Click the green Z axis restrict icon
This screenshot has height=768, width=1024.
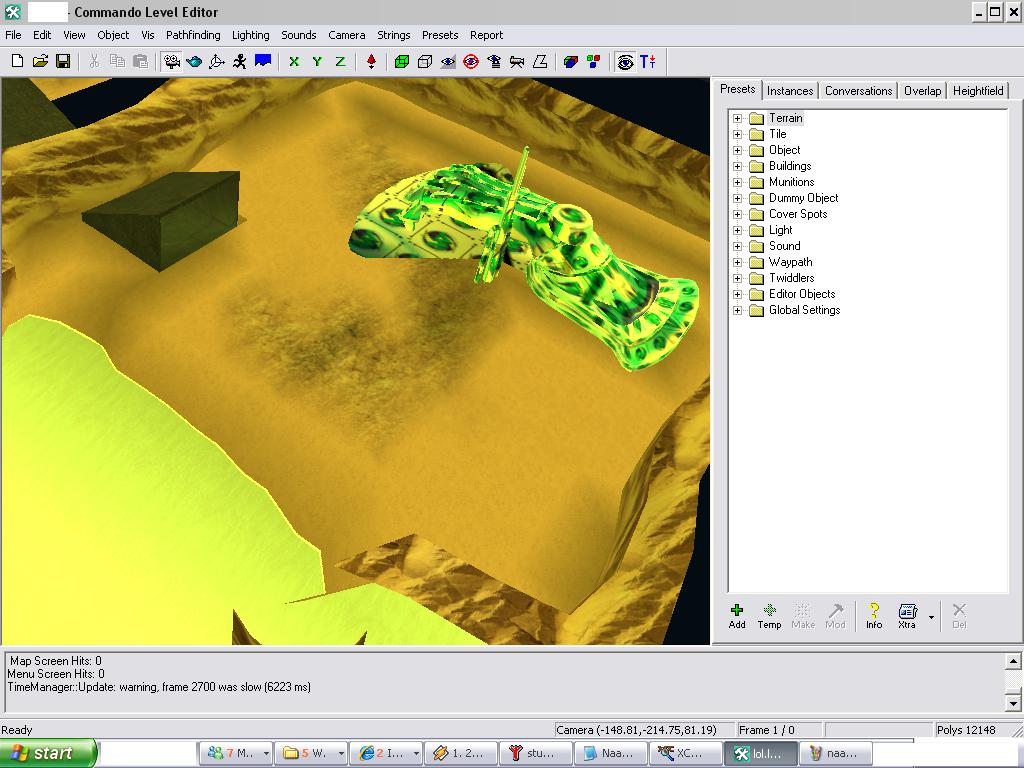[340, 61]
